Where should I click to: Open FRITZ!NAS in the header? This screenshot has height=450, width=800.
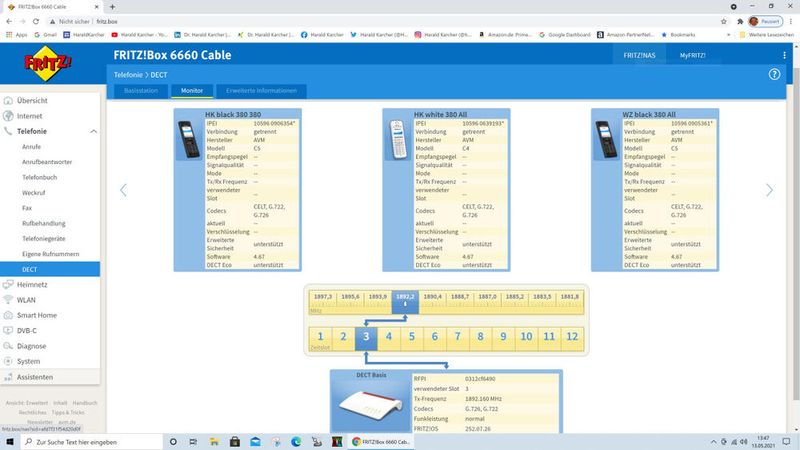click(639, 55)
